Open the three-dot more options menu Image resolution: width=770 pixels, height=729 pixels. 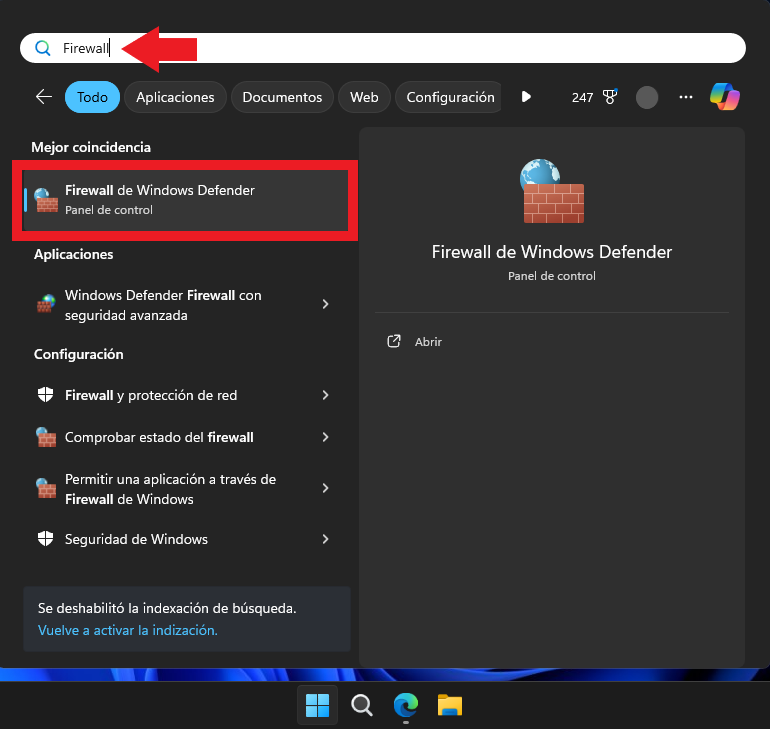[686, 97]
